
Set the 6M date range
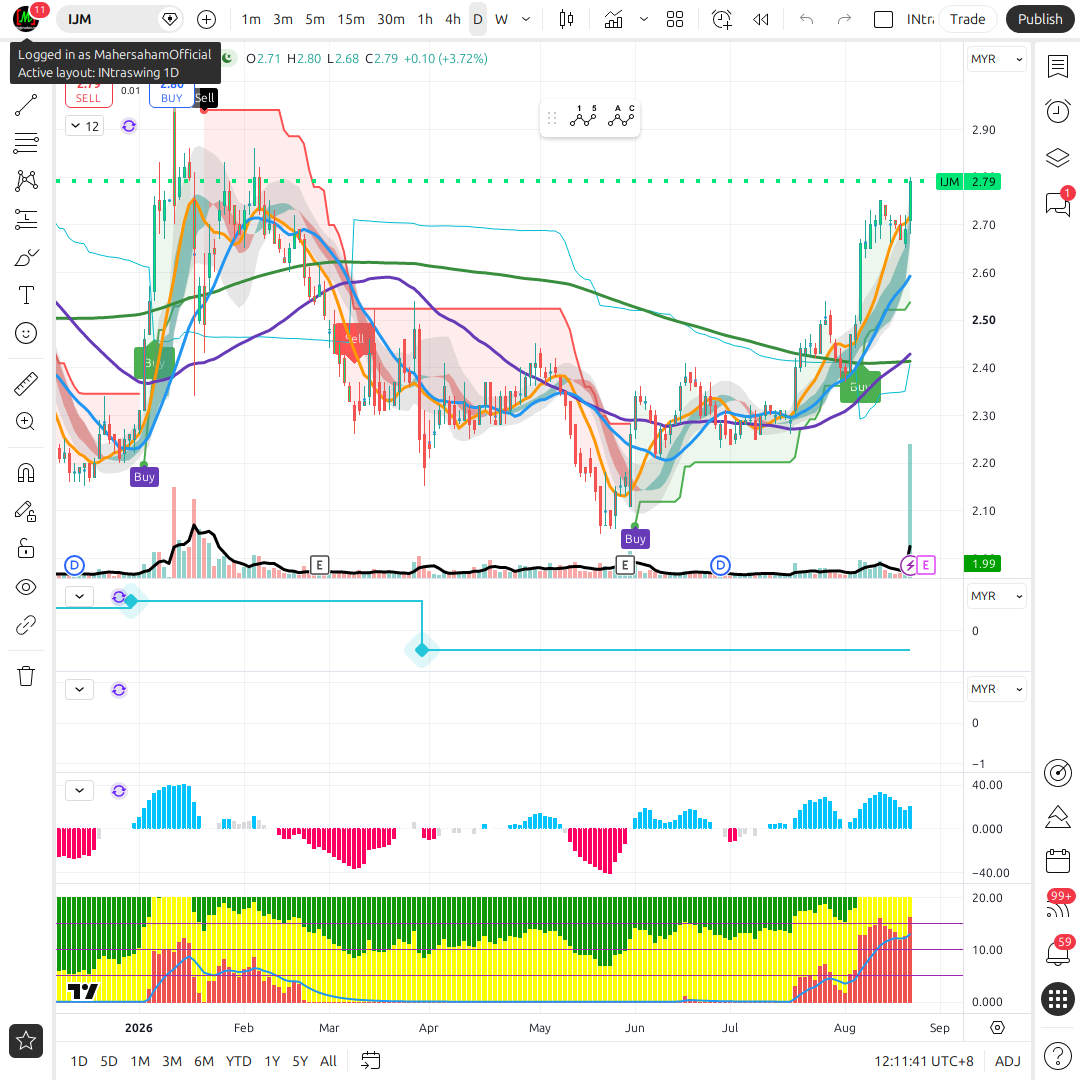pyautogui.click(x=204, y=1061)
